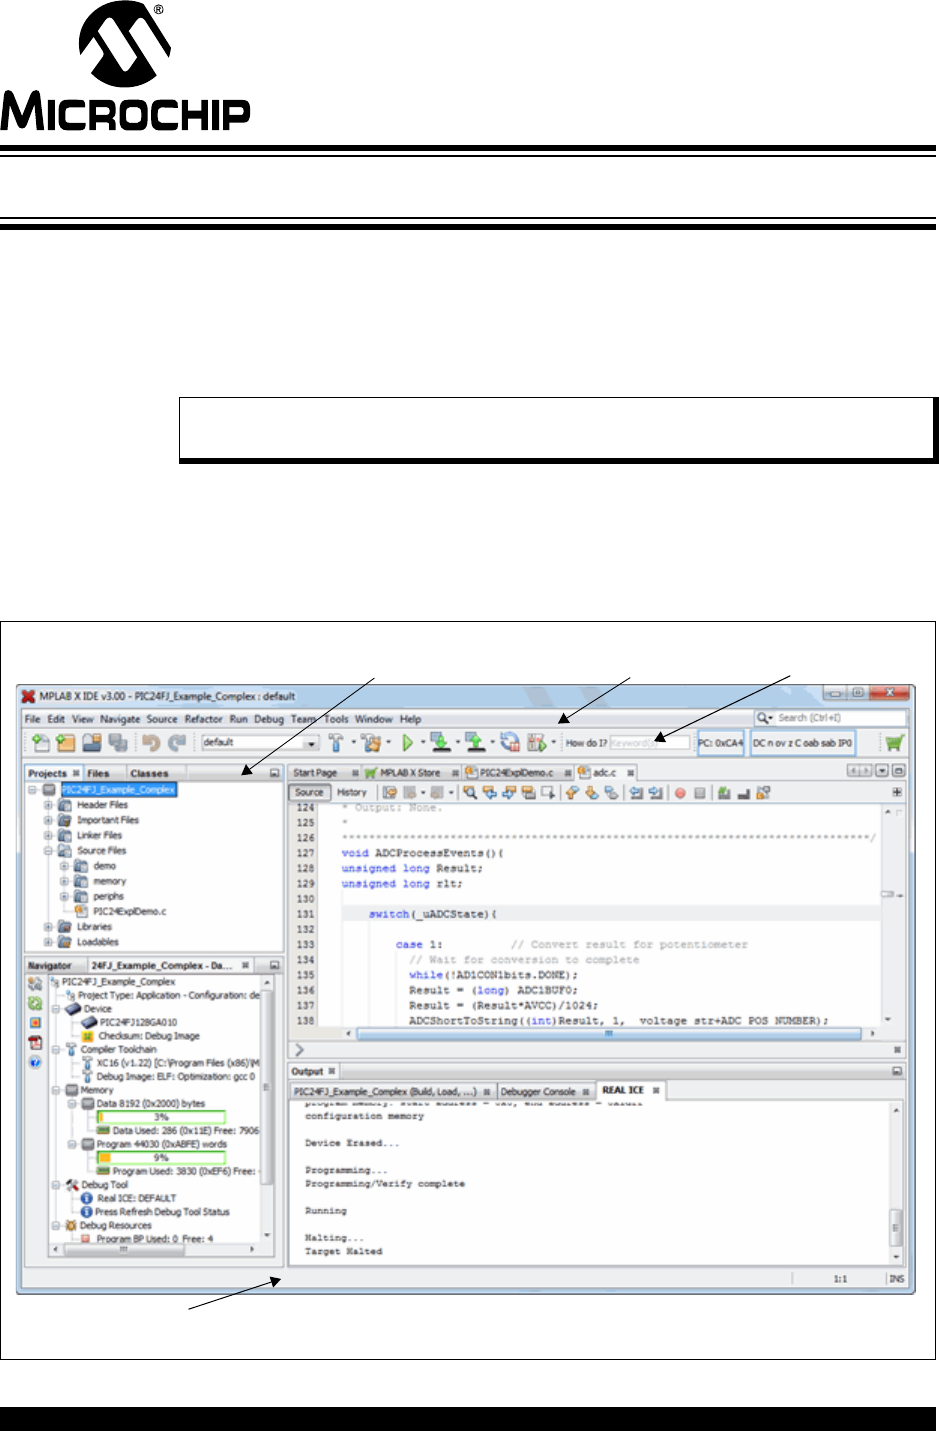The height and width of the screenshot is (1447, 939).
Task: Click the Open Project toolbar icon
Action: click(92, 743)
